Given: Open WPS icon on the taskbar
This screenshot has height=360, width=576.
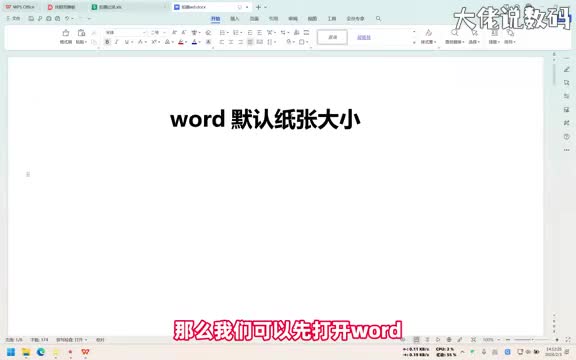Looking at the screenshot, I should pos(85,352).
